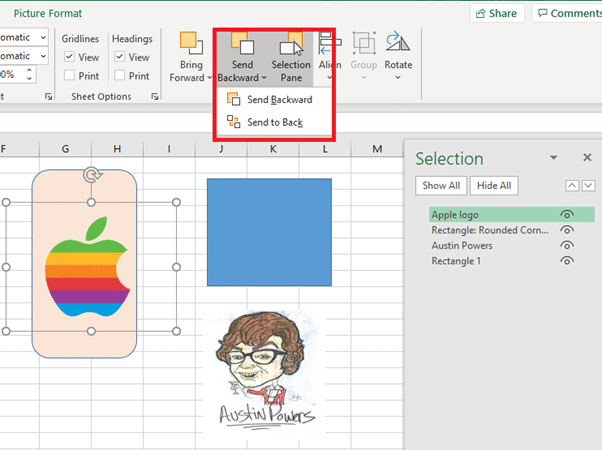Screen dimensions: 602x450
Task: Open the Send Backward dropdown arrow
Action: pyautogui.click(x=264, y=78)
